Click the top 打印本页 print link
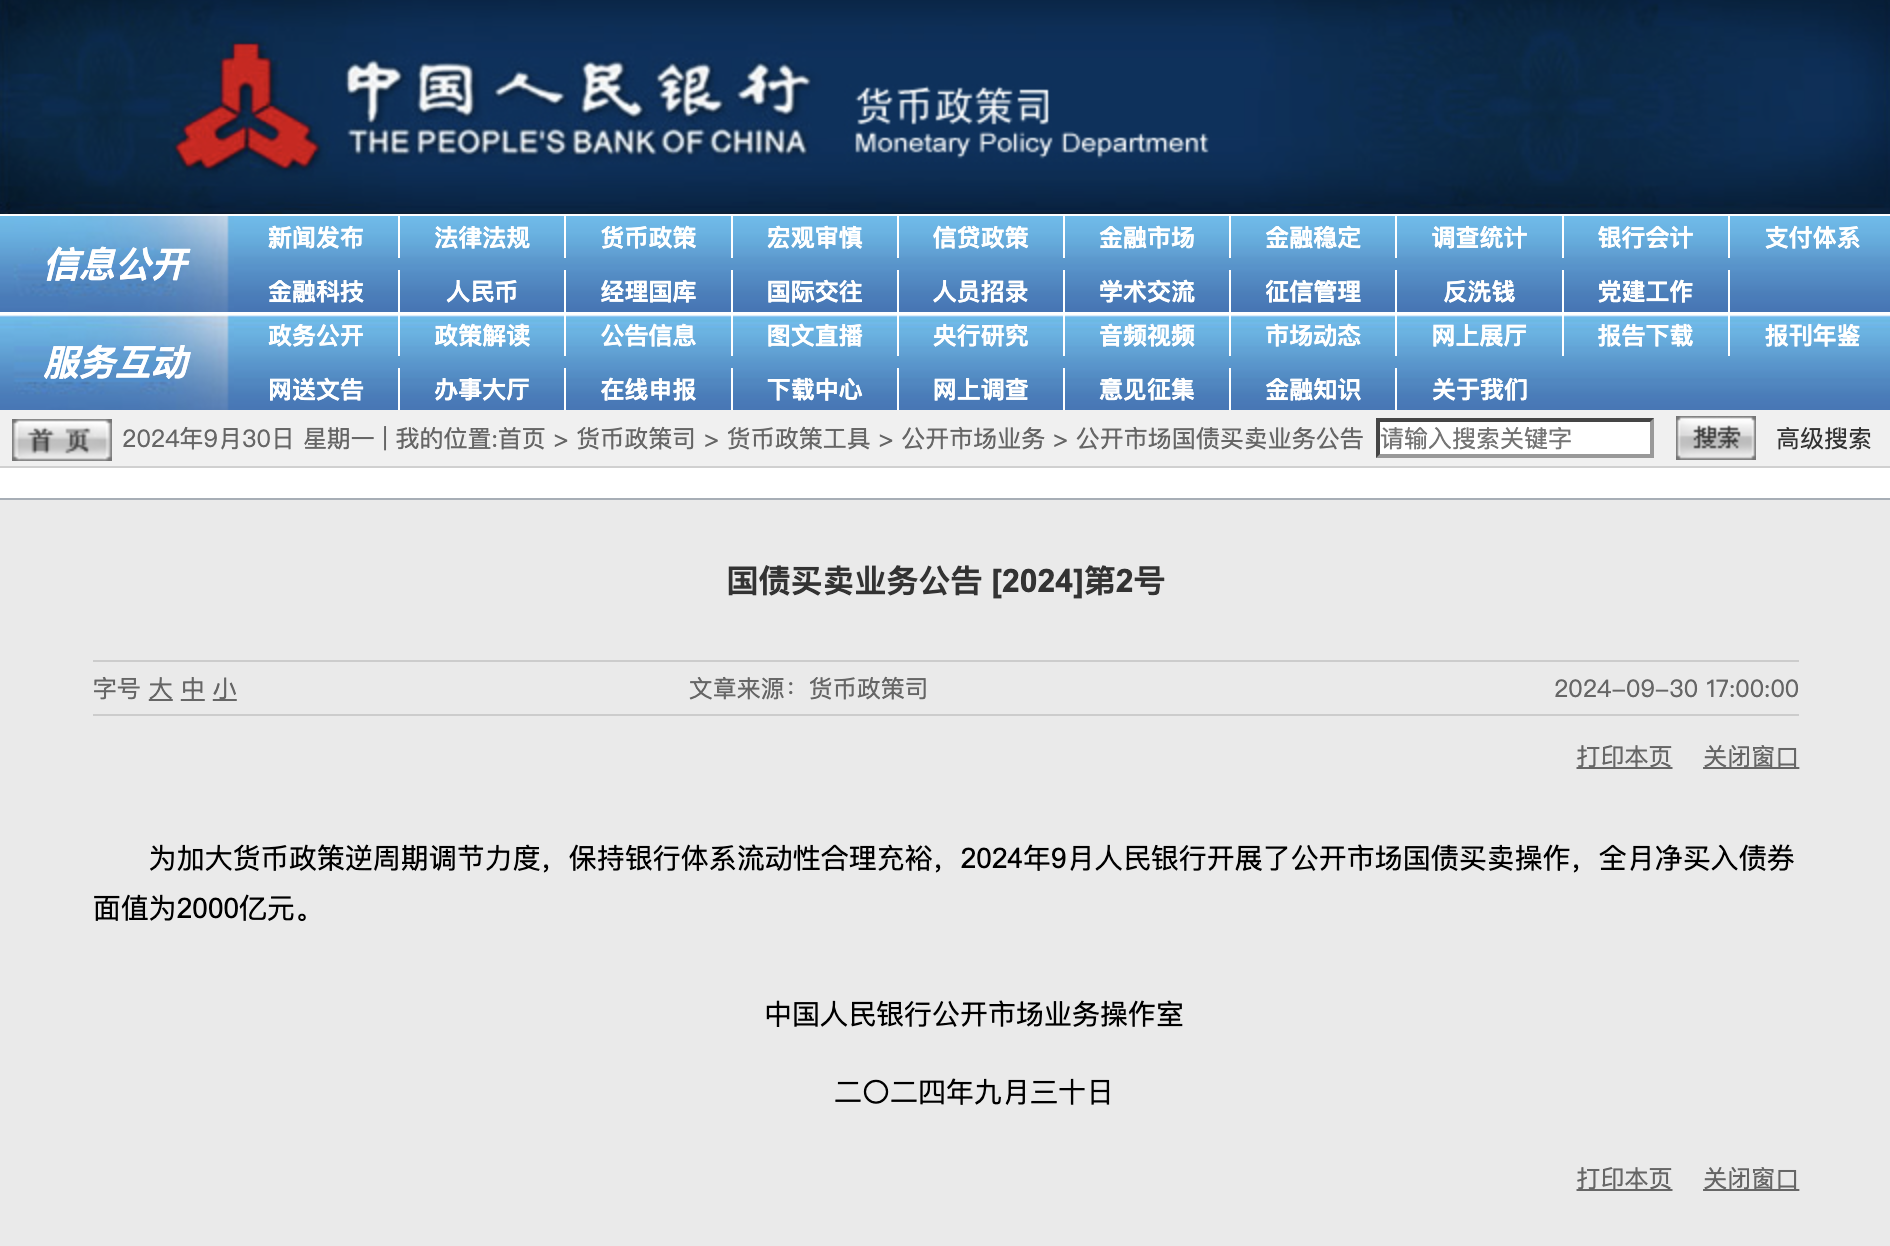Viewport: 1890px width, 1246px height. (x=1623, y=757)
